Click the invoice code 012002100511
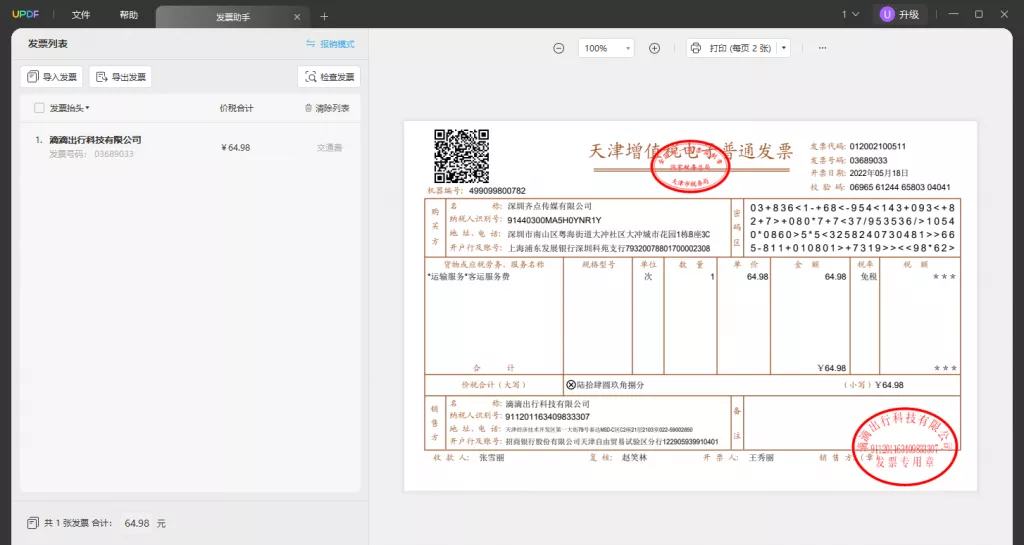The height and width of the screenshot is (545, 1024). [x=877, y=147]
